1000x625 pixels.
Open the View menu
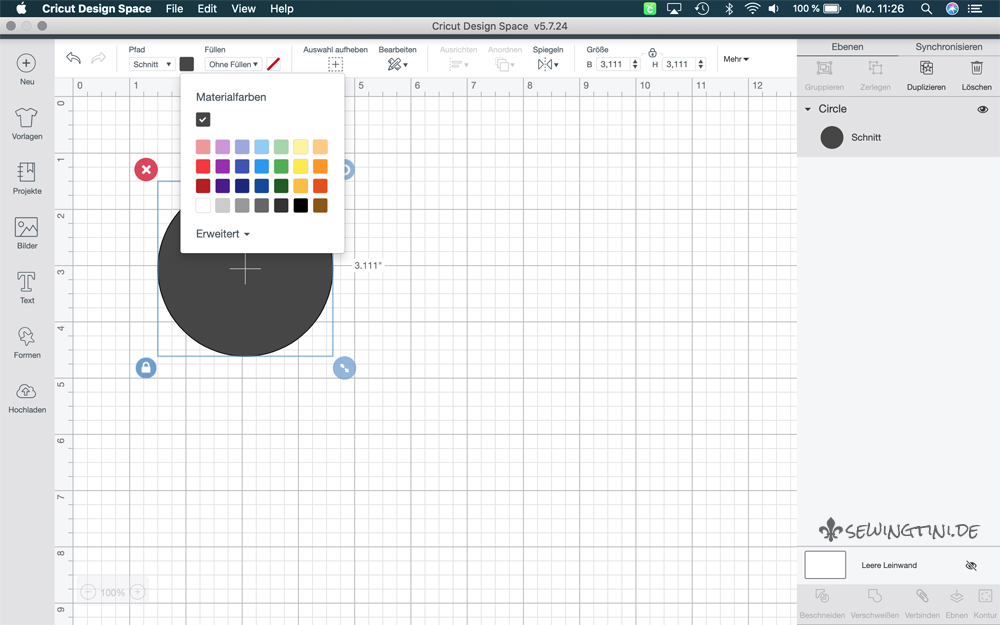[x=243, y=8]
